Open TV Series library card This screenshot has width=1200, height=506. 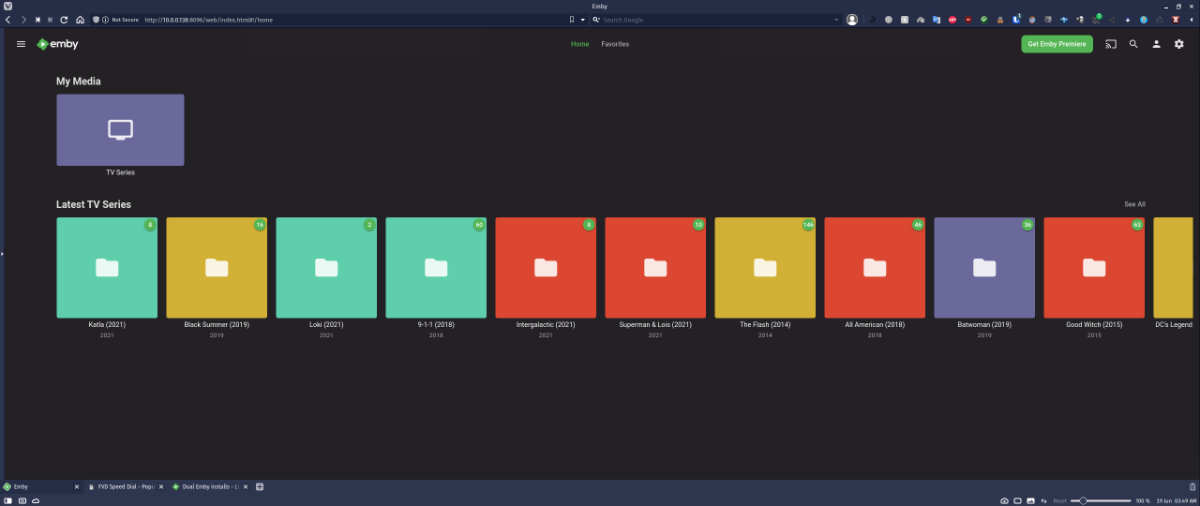(120, 130)
